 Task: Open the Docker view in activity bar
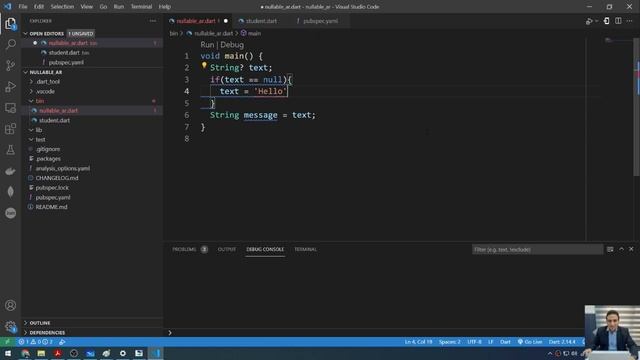coord(11,171)
